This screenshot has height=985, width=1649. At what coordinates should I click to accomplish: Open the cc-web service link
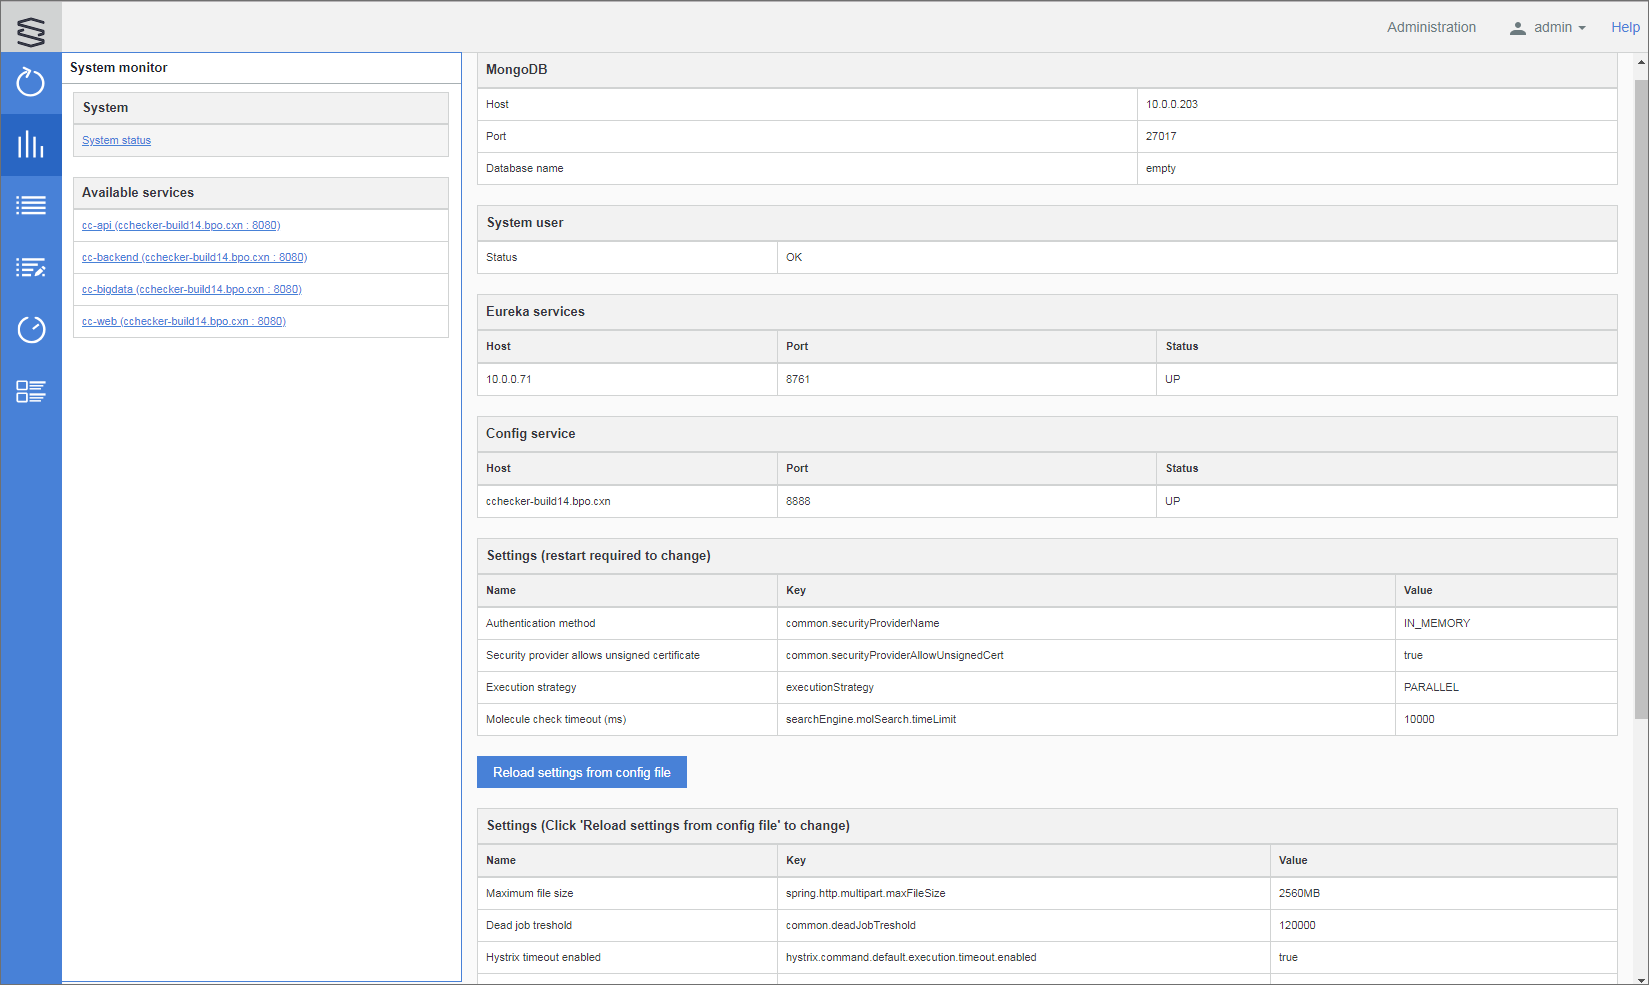[x=184, y=322]
